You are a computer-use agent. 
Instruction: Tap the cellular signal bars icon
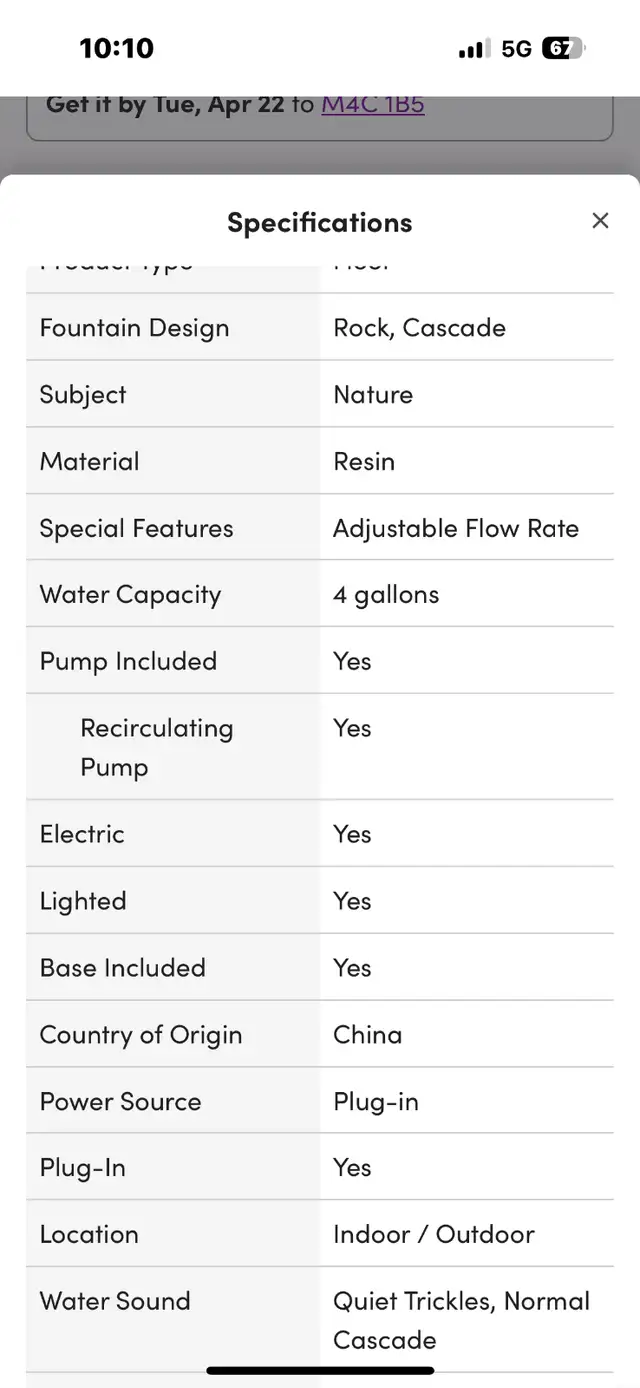pos(474,48)
